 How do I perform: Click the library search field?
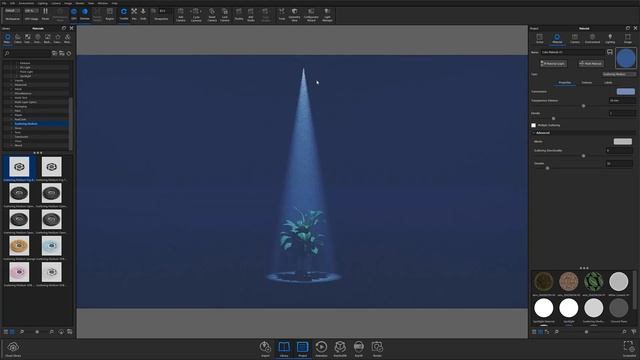pyautogui.click(x=27, y=53)
